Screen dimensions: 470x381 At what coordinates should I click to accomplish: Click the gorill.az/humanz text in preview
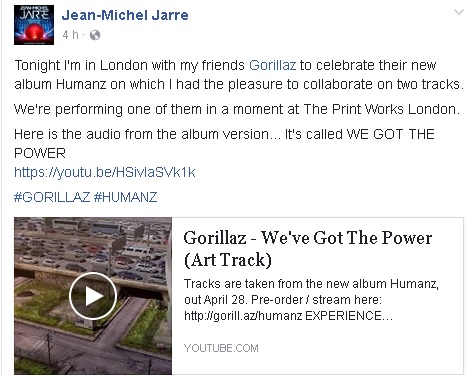pos(243,316)
